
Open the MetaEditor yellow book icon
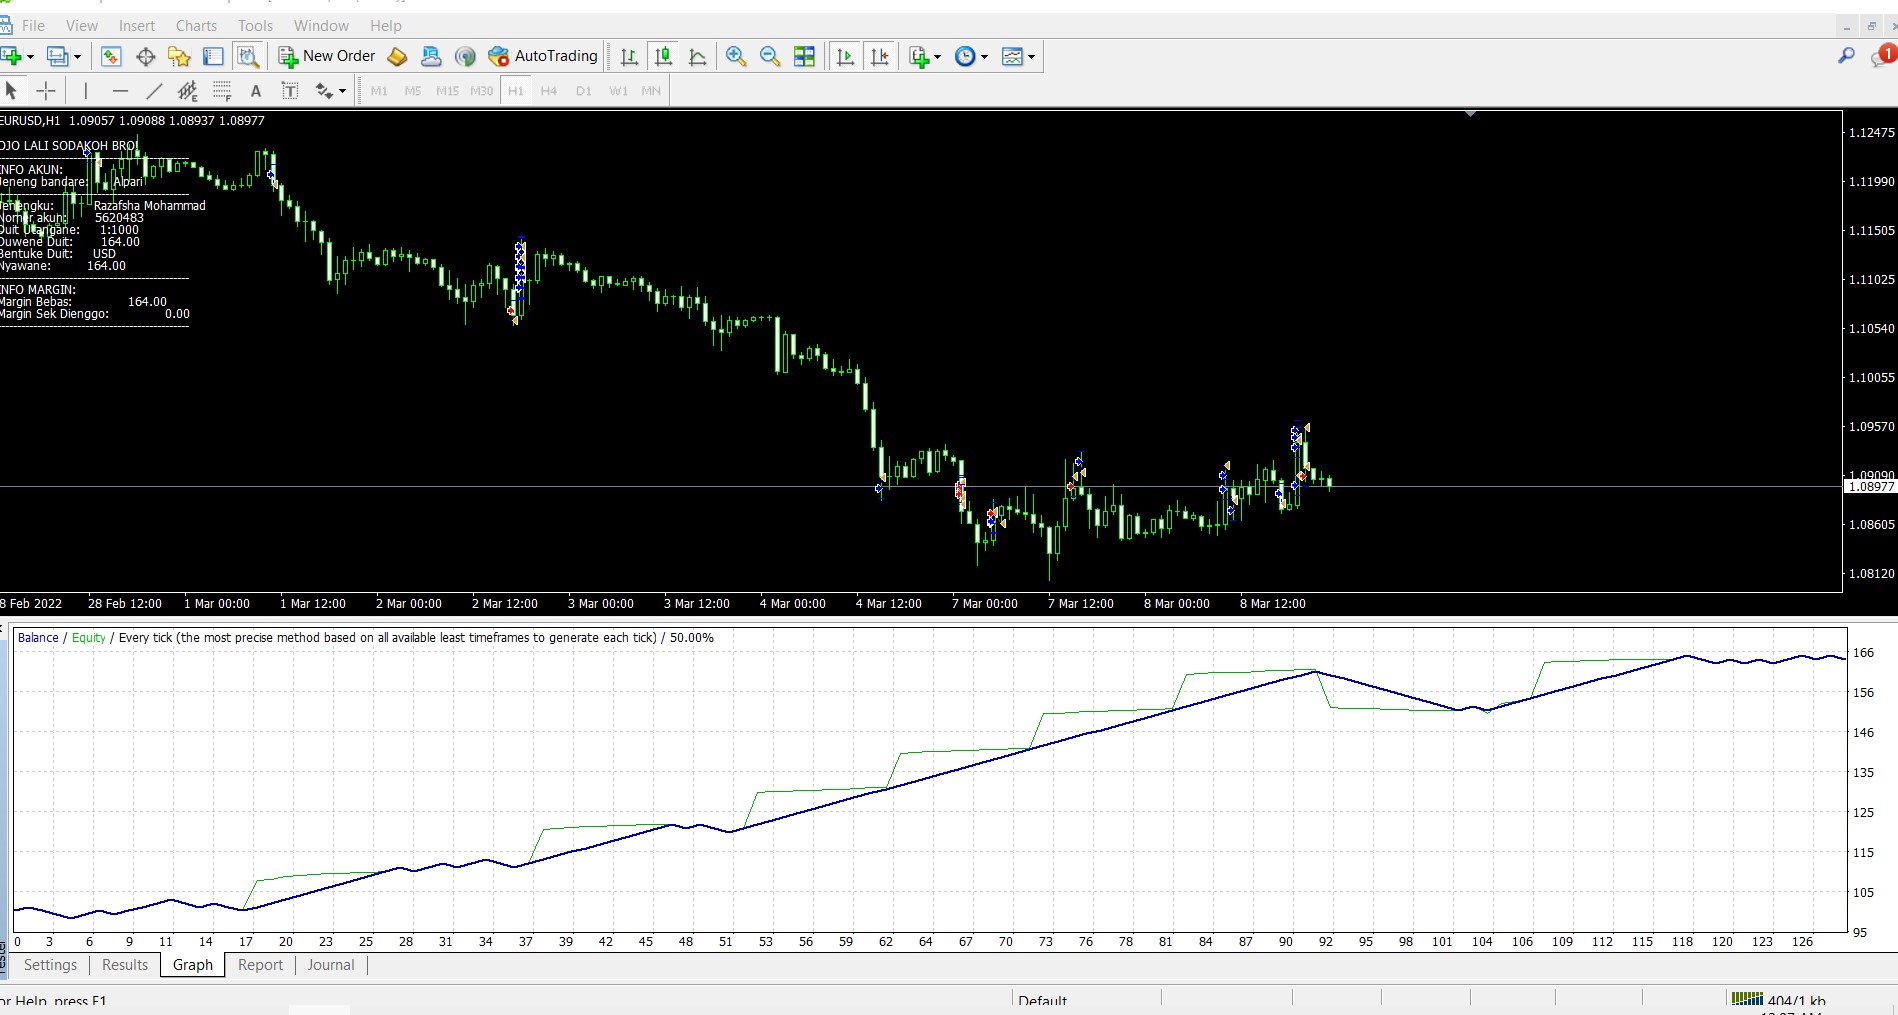(x=397, y=56)
